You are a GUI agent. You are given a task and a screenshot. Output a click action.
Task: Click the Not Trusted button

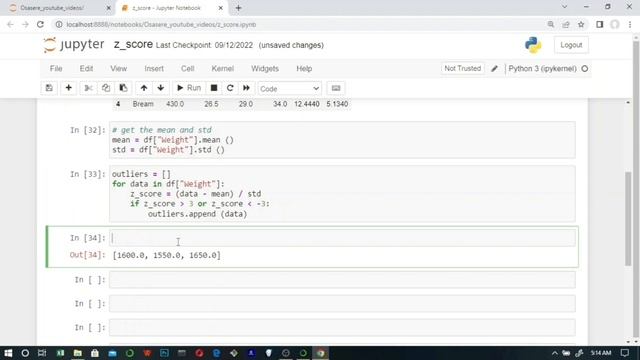462,69
